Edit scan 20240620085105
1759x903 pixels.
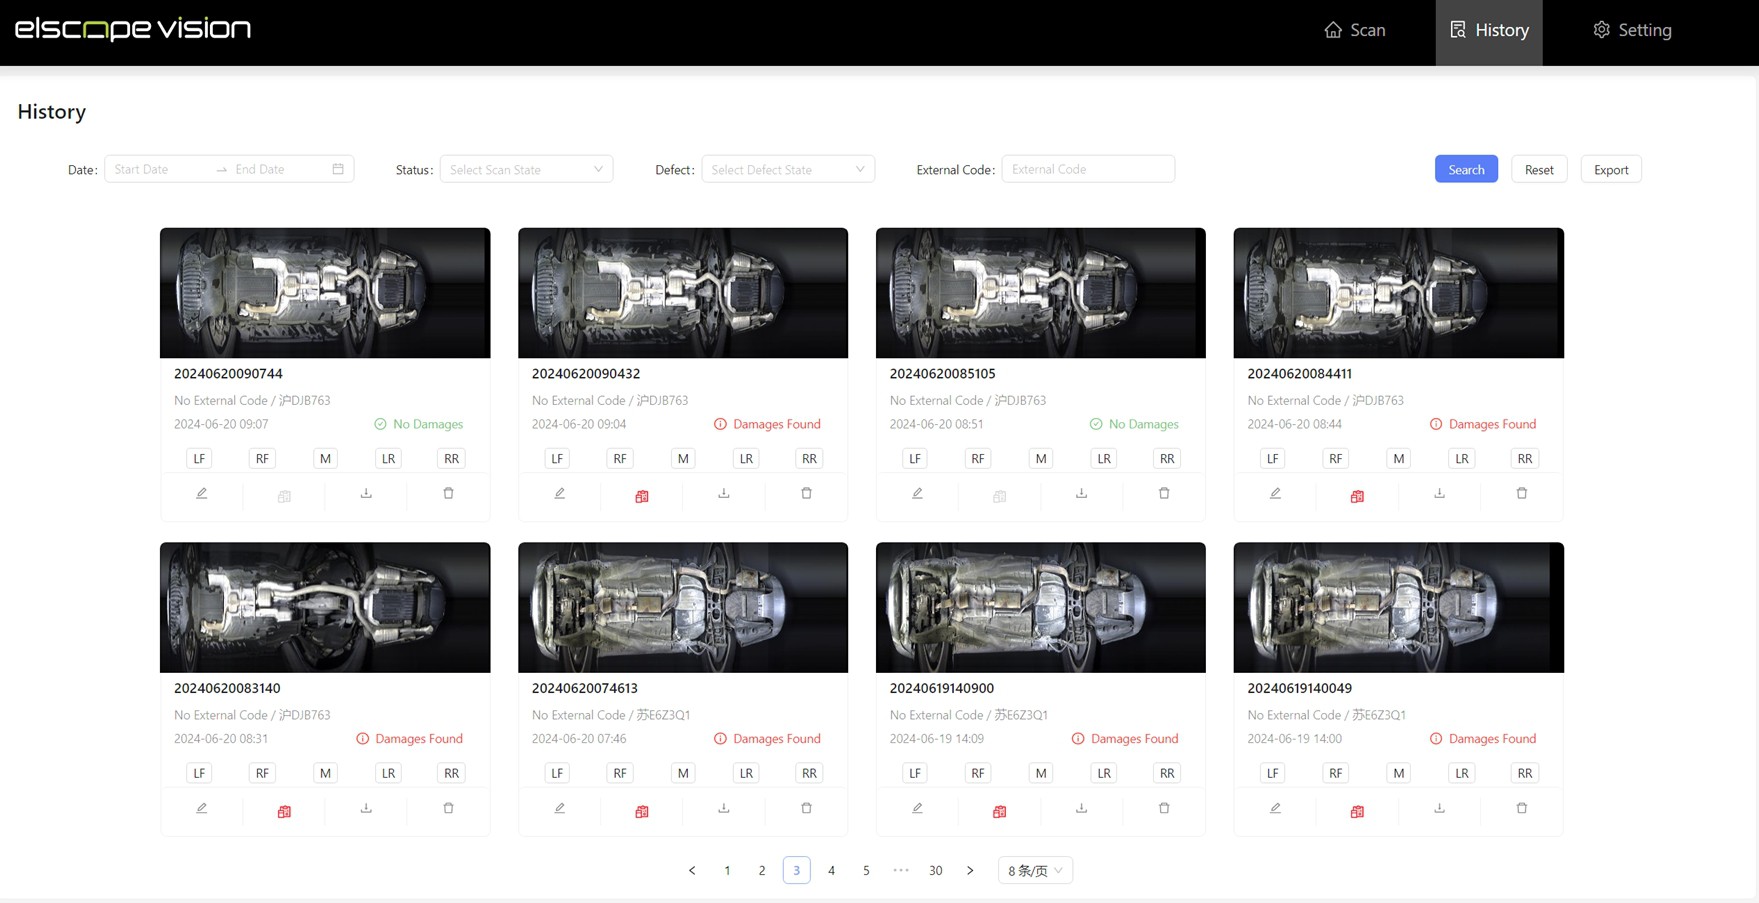pyautogui.click(x=917, y=493)
